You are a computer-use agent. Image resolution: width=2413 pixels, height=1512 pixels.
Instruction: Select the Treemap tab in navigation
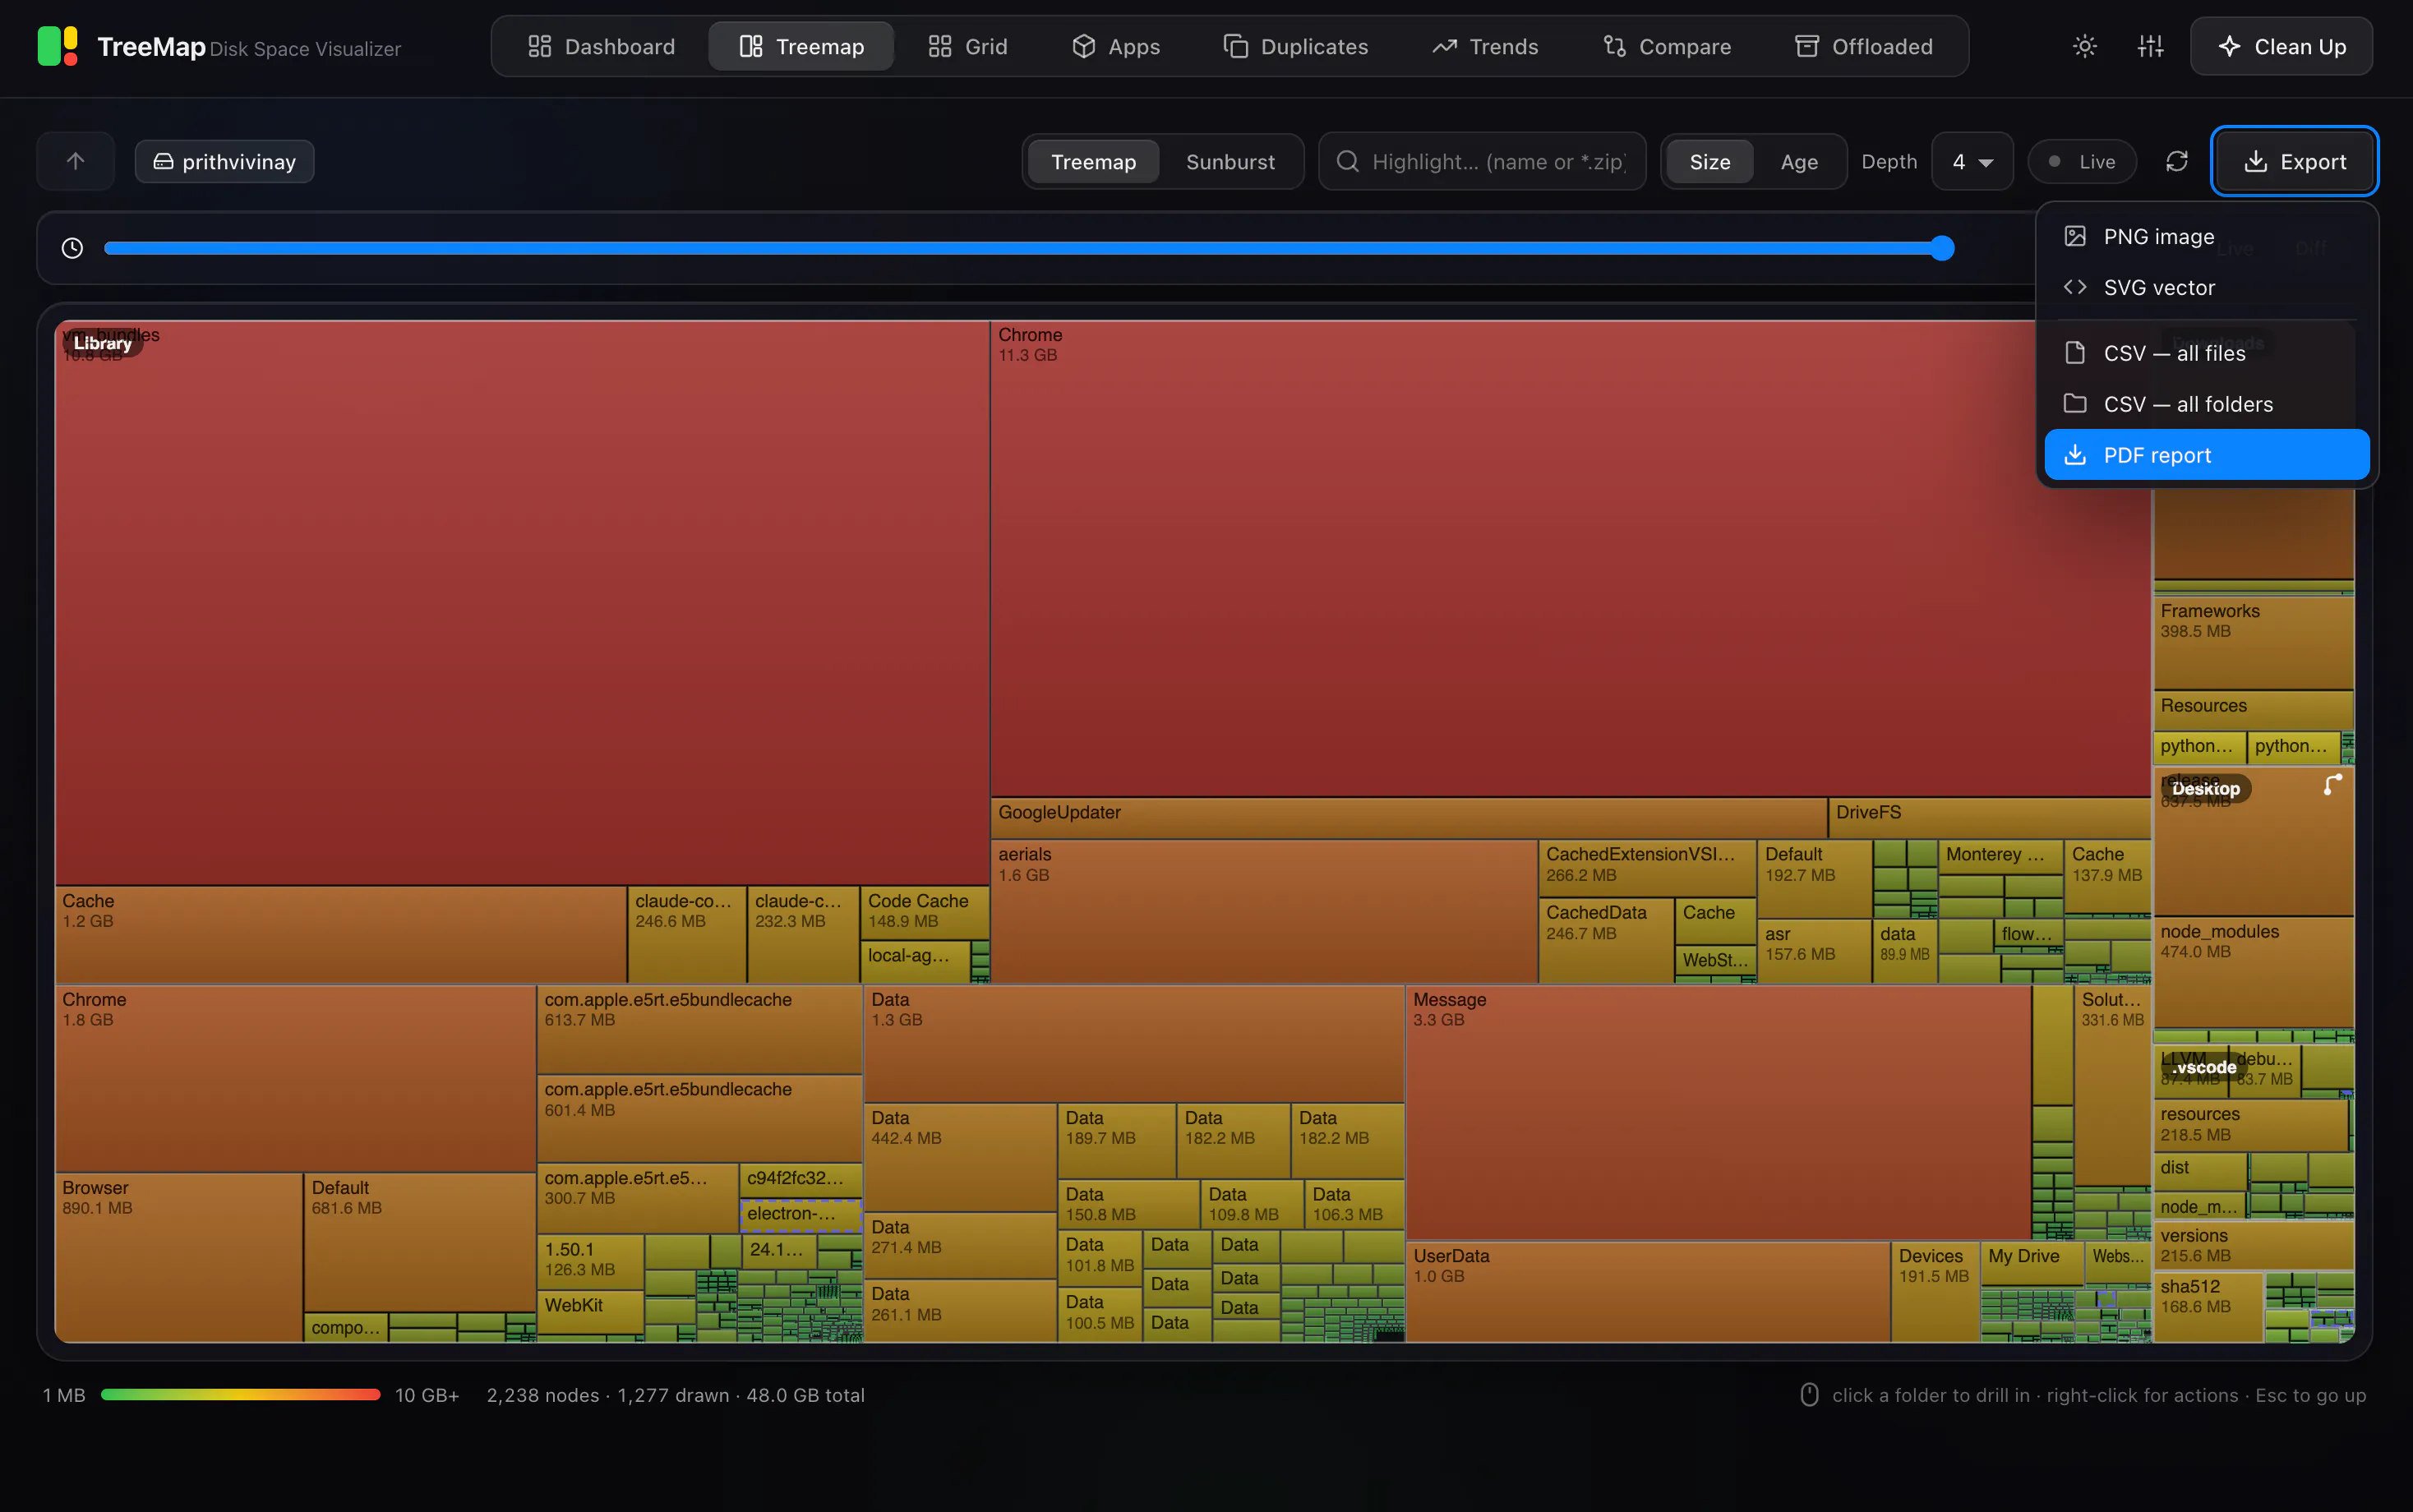tap(801, 46)
